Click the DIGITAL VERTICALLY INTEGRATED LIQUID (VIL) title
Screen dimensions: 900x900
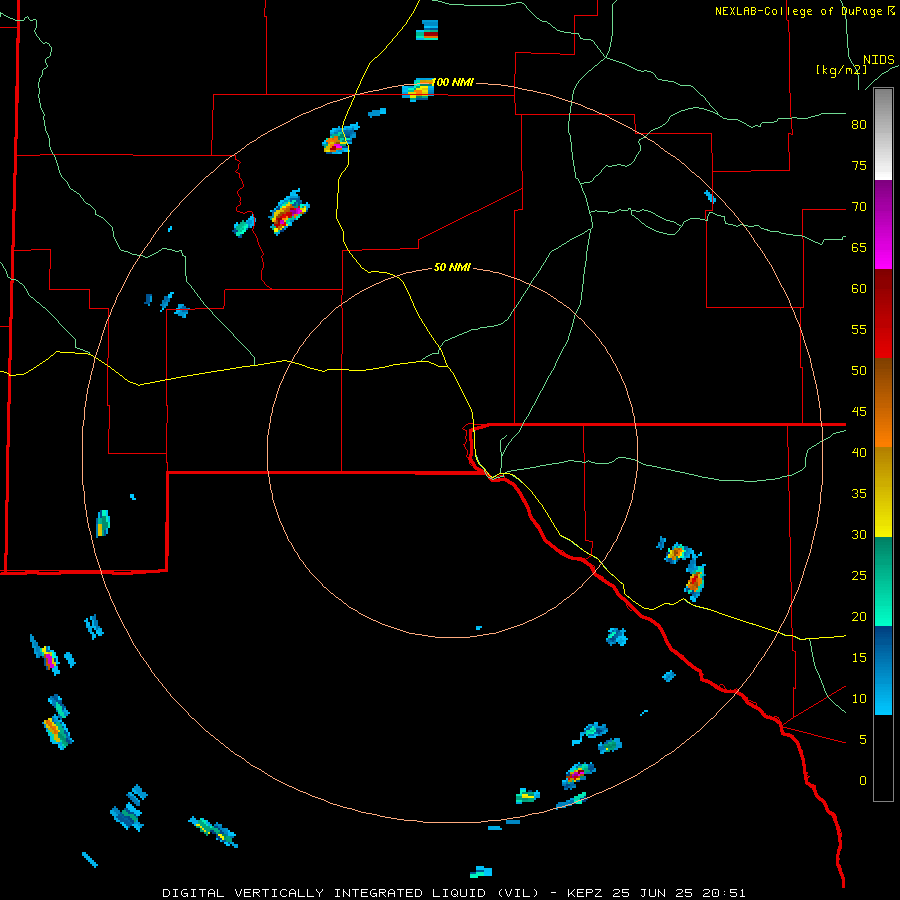351,893
